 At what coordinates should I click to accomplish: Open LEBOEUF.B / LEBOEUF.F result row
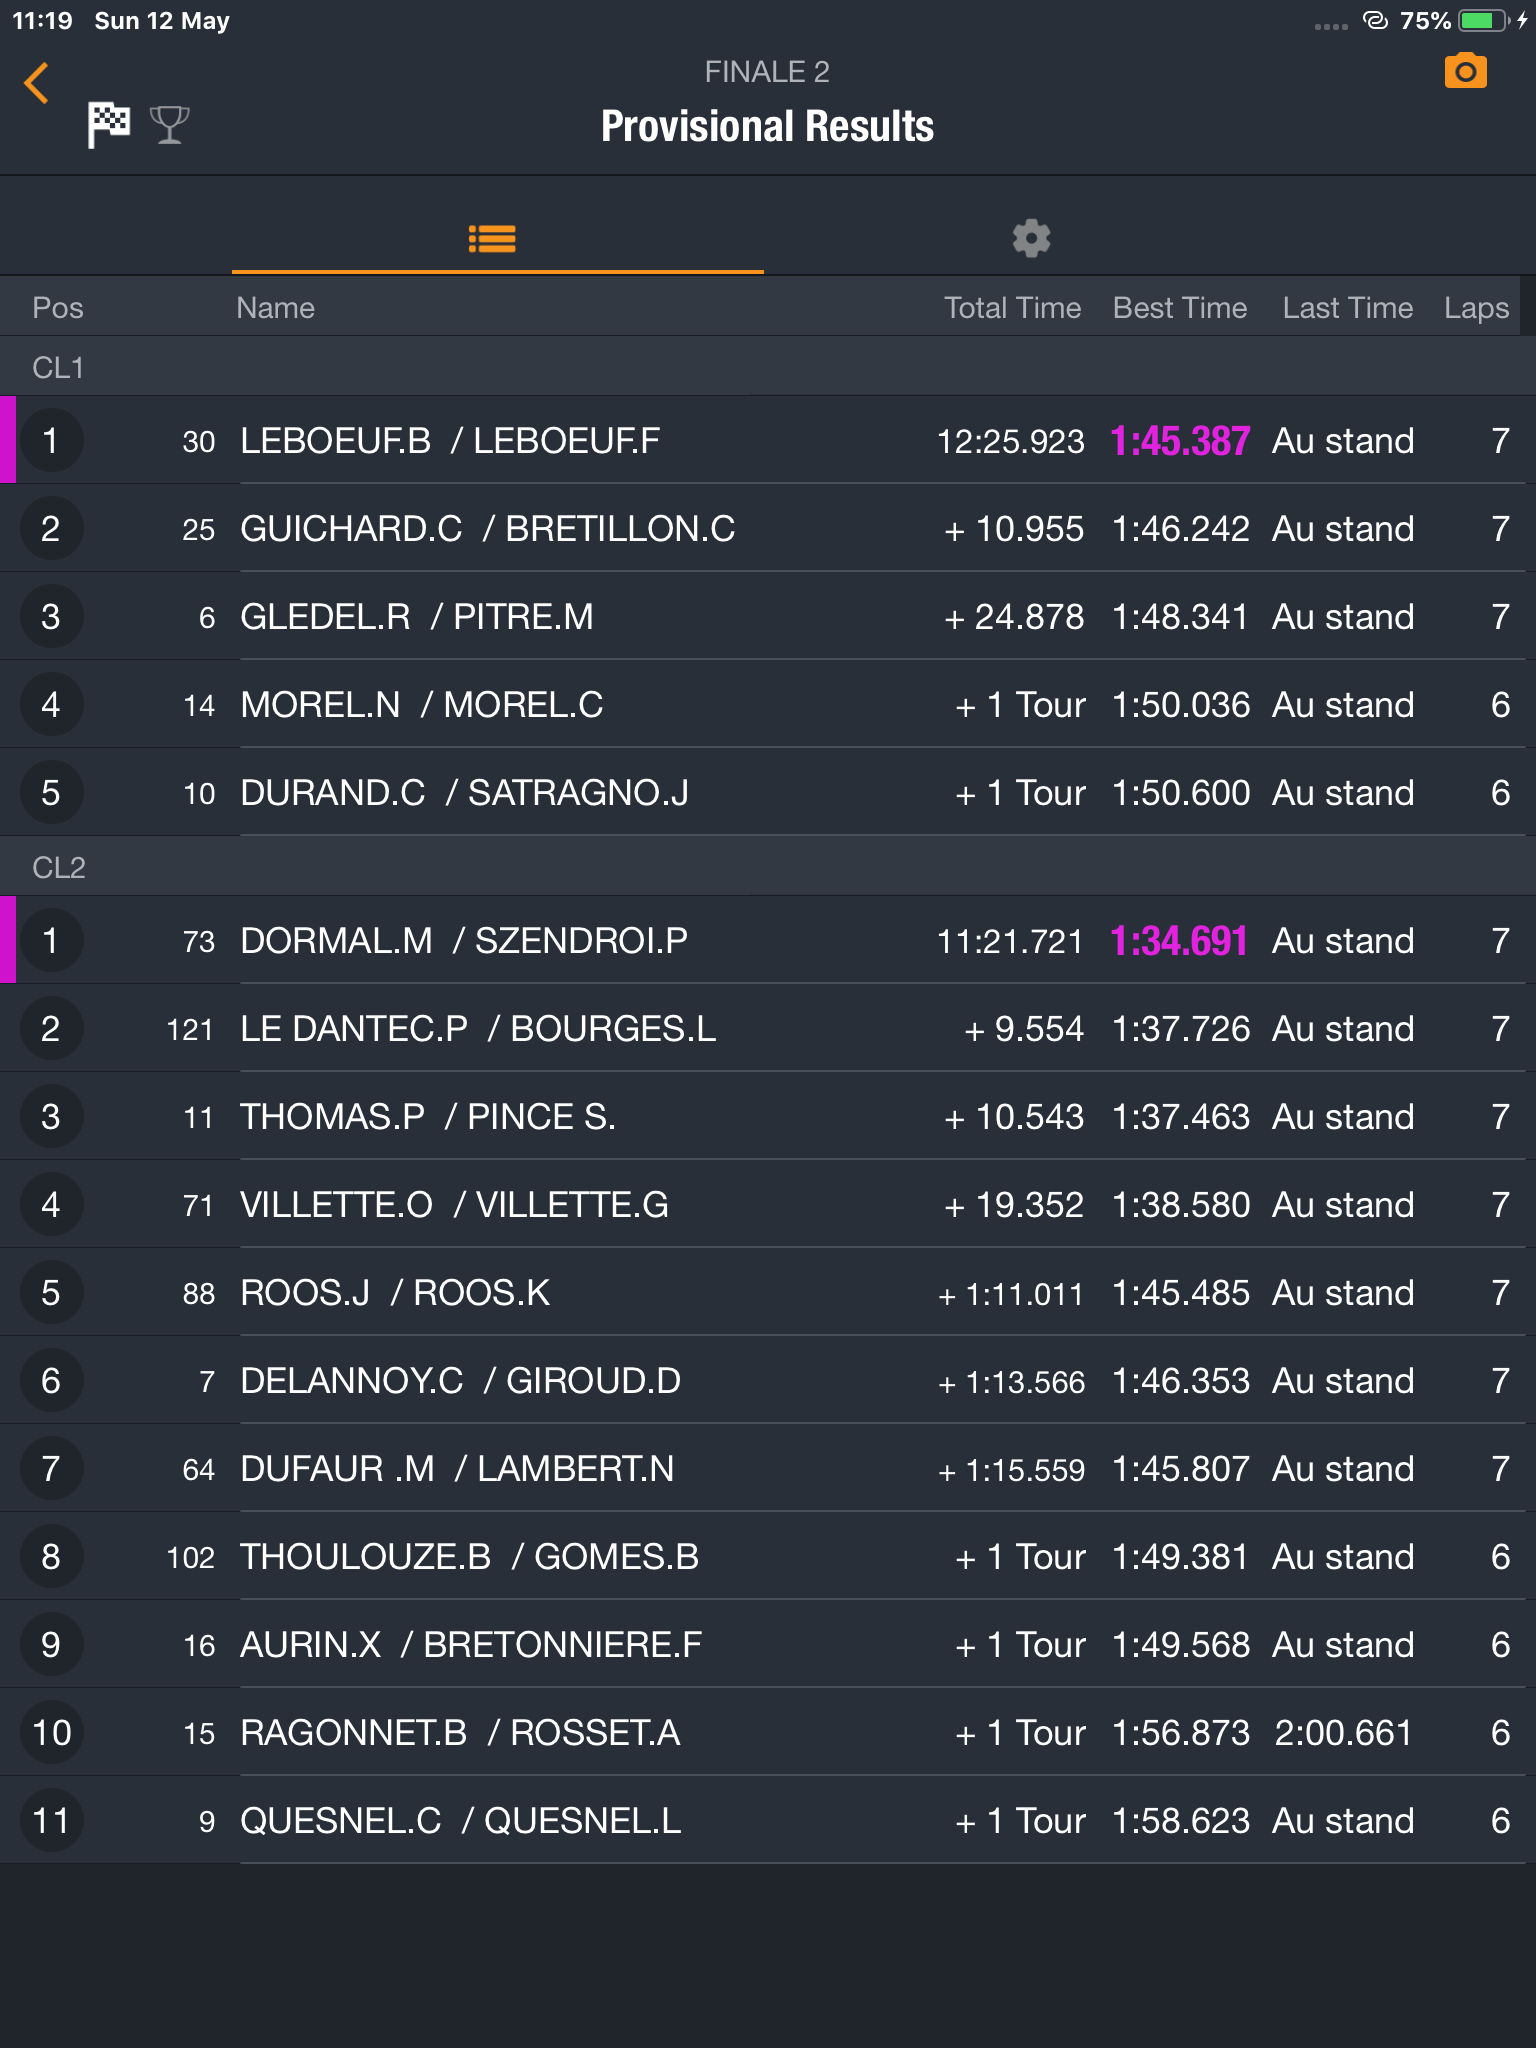[x=768, y=441]
